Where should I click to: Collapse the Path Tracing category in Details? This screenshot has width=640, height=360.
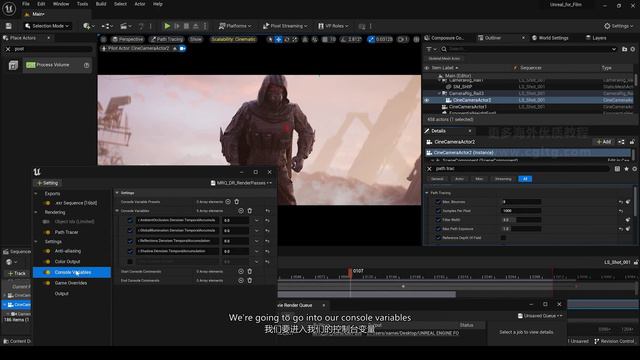(x=427, y=193)
